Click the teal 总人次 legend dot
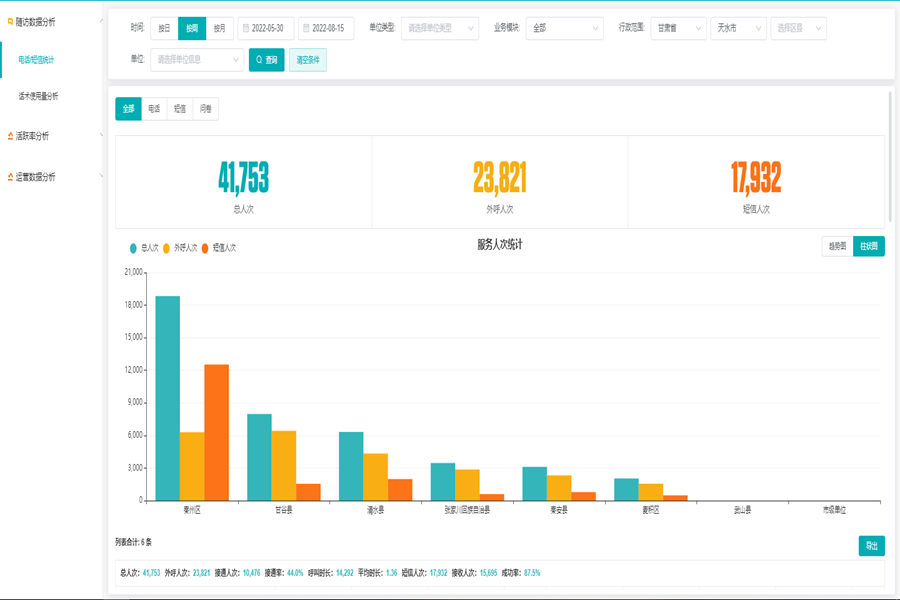Viewport: 900px width, 600px height. (134, 247)
